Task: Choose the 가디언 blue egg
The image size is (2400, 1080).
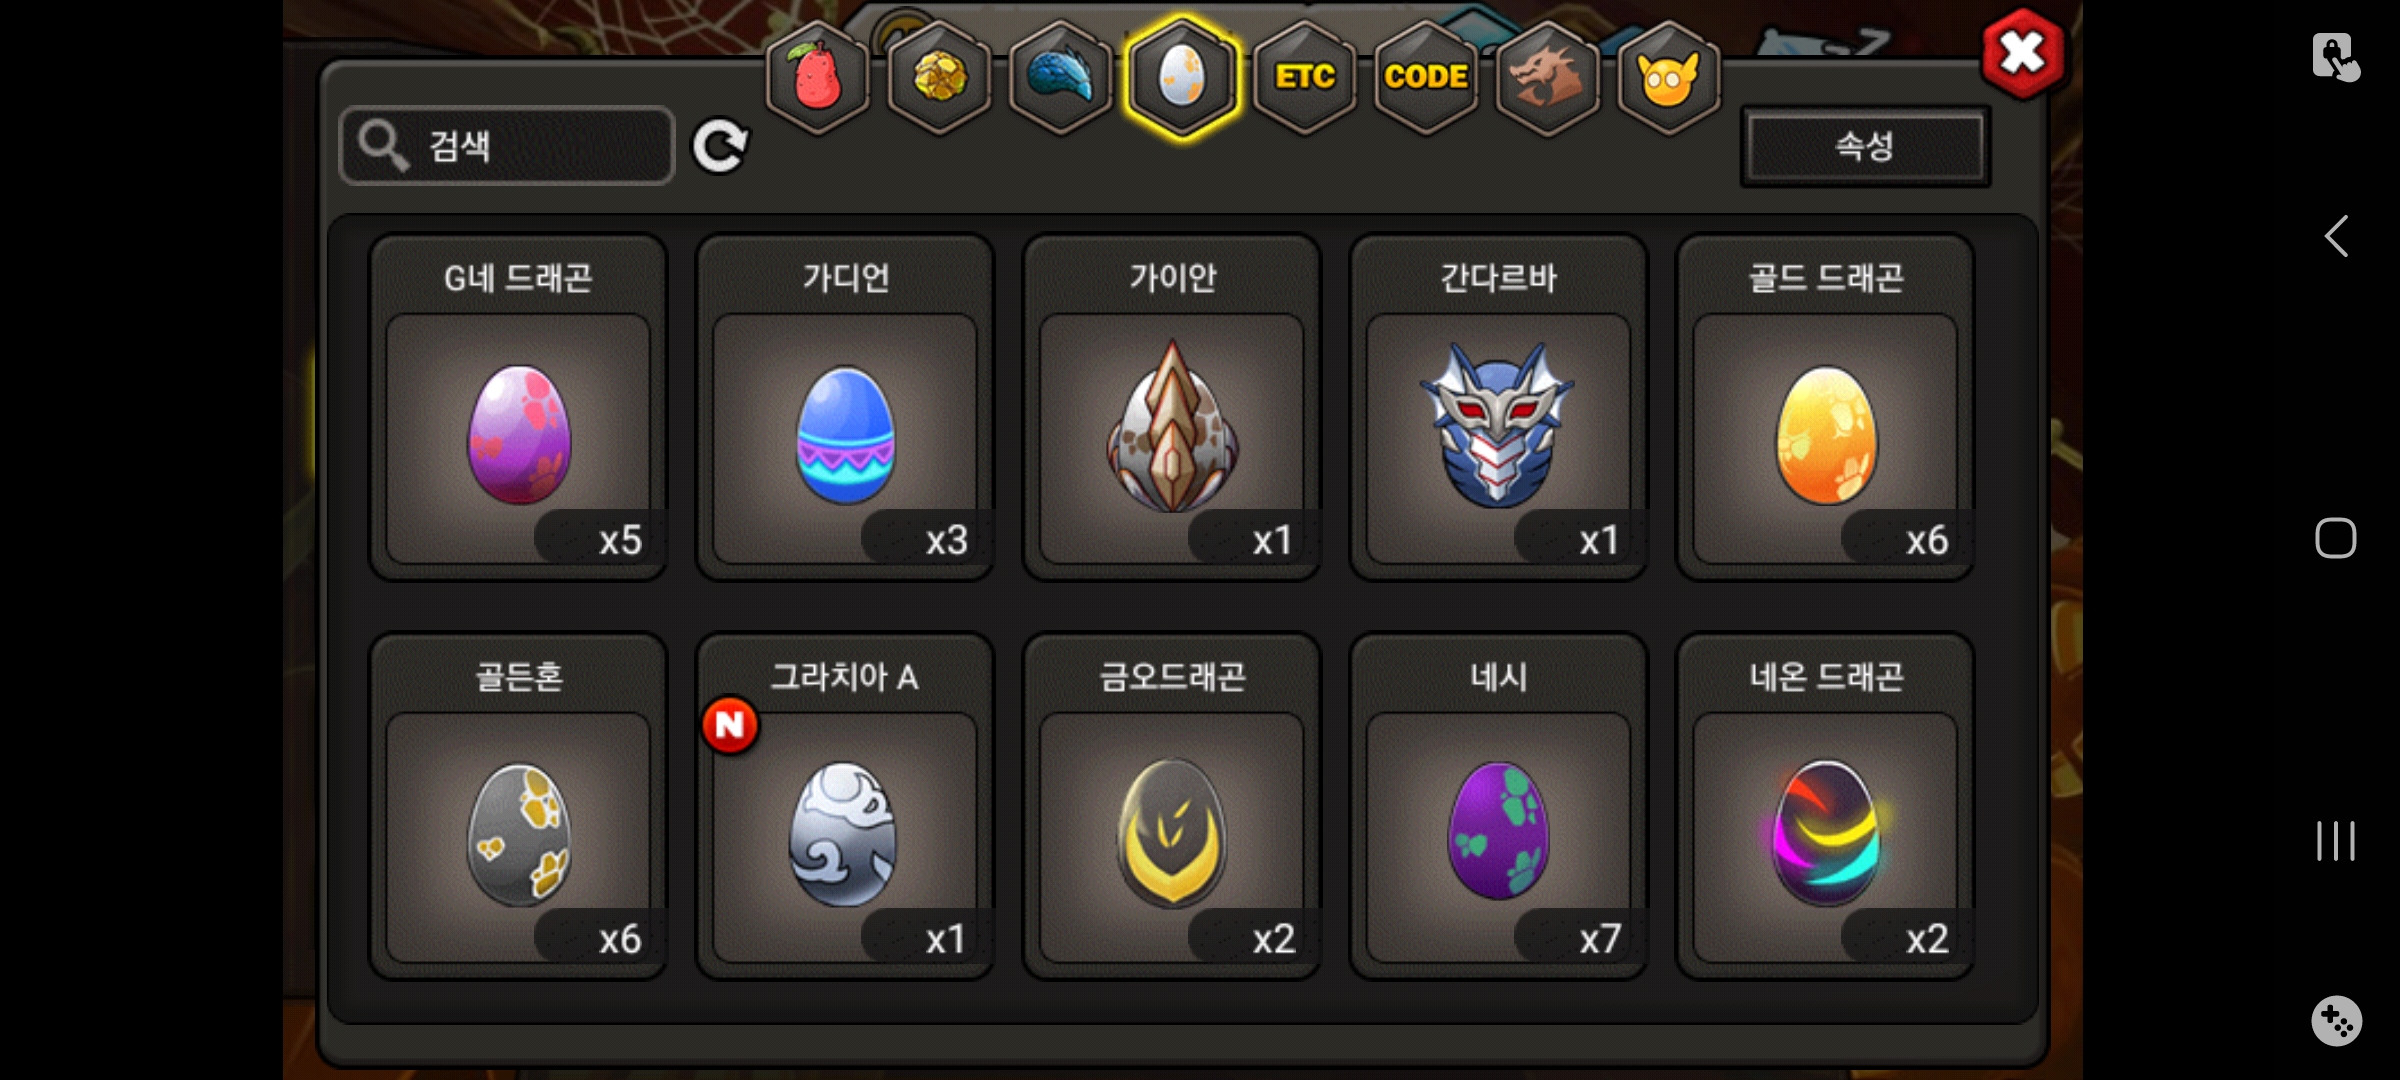Action: coord(845,408)
